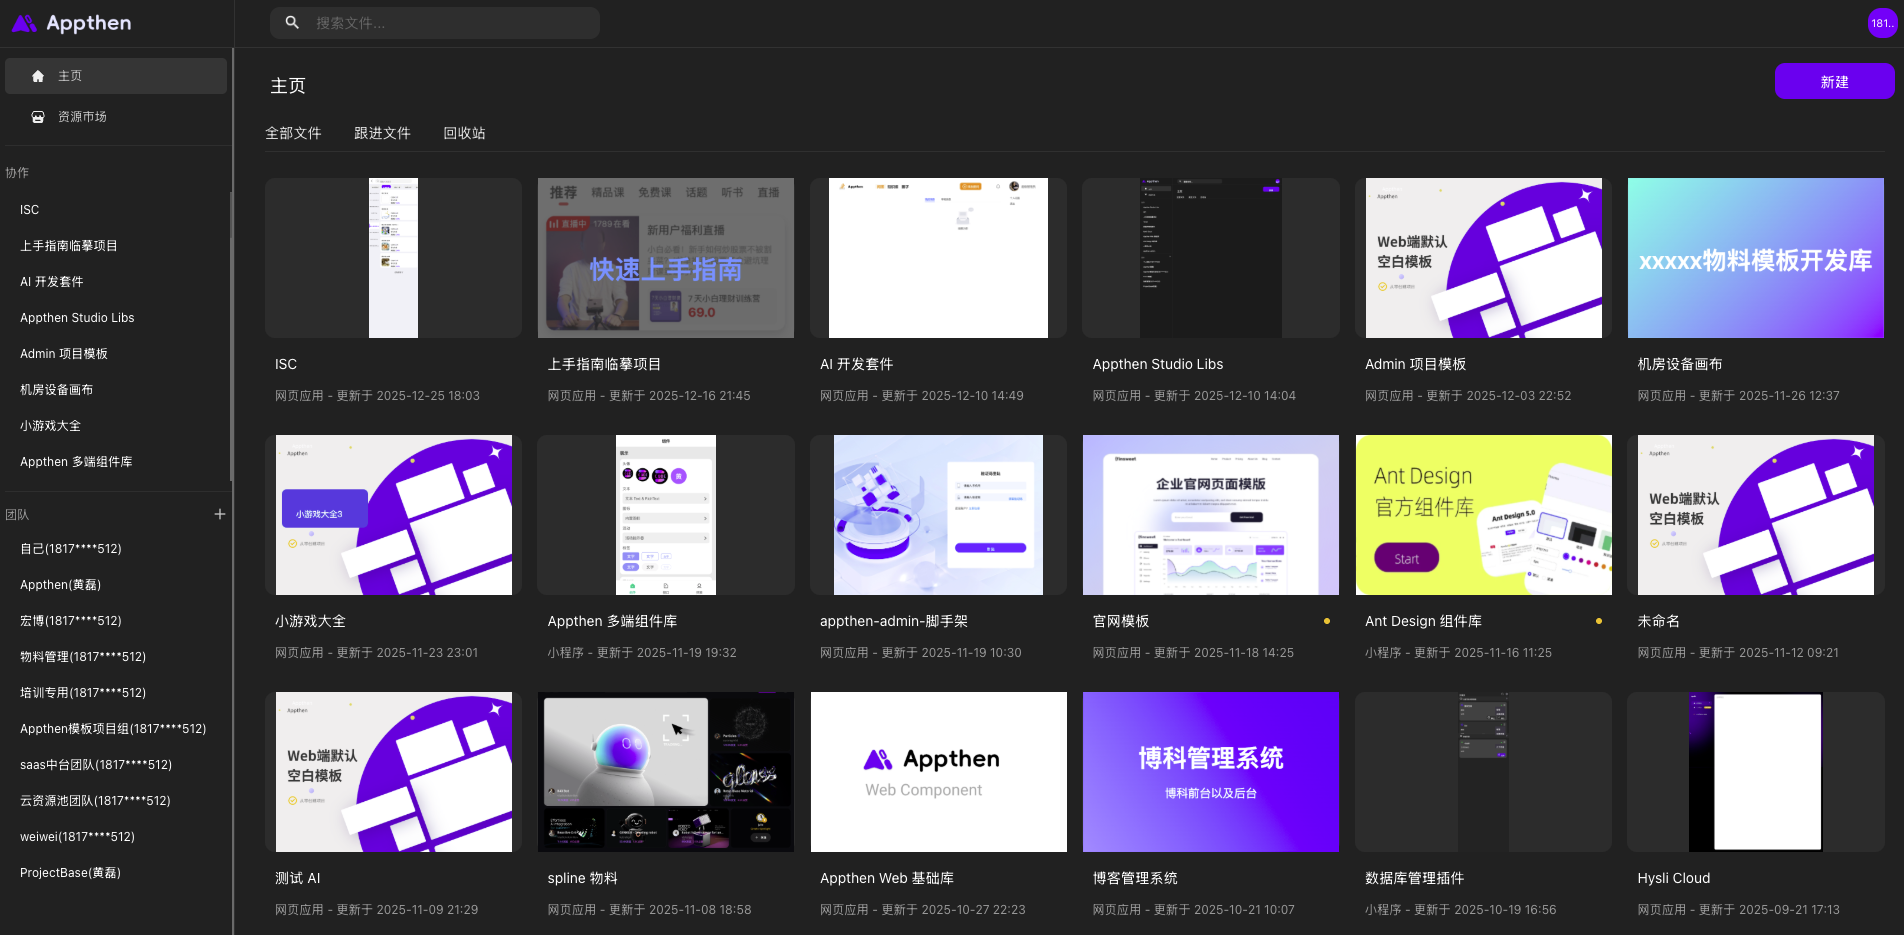Open the spline 物料 thumbnail
The image size is (1904, 935).
666,772
